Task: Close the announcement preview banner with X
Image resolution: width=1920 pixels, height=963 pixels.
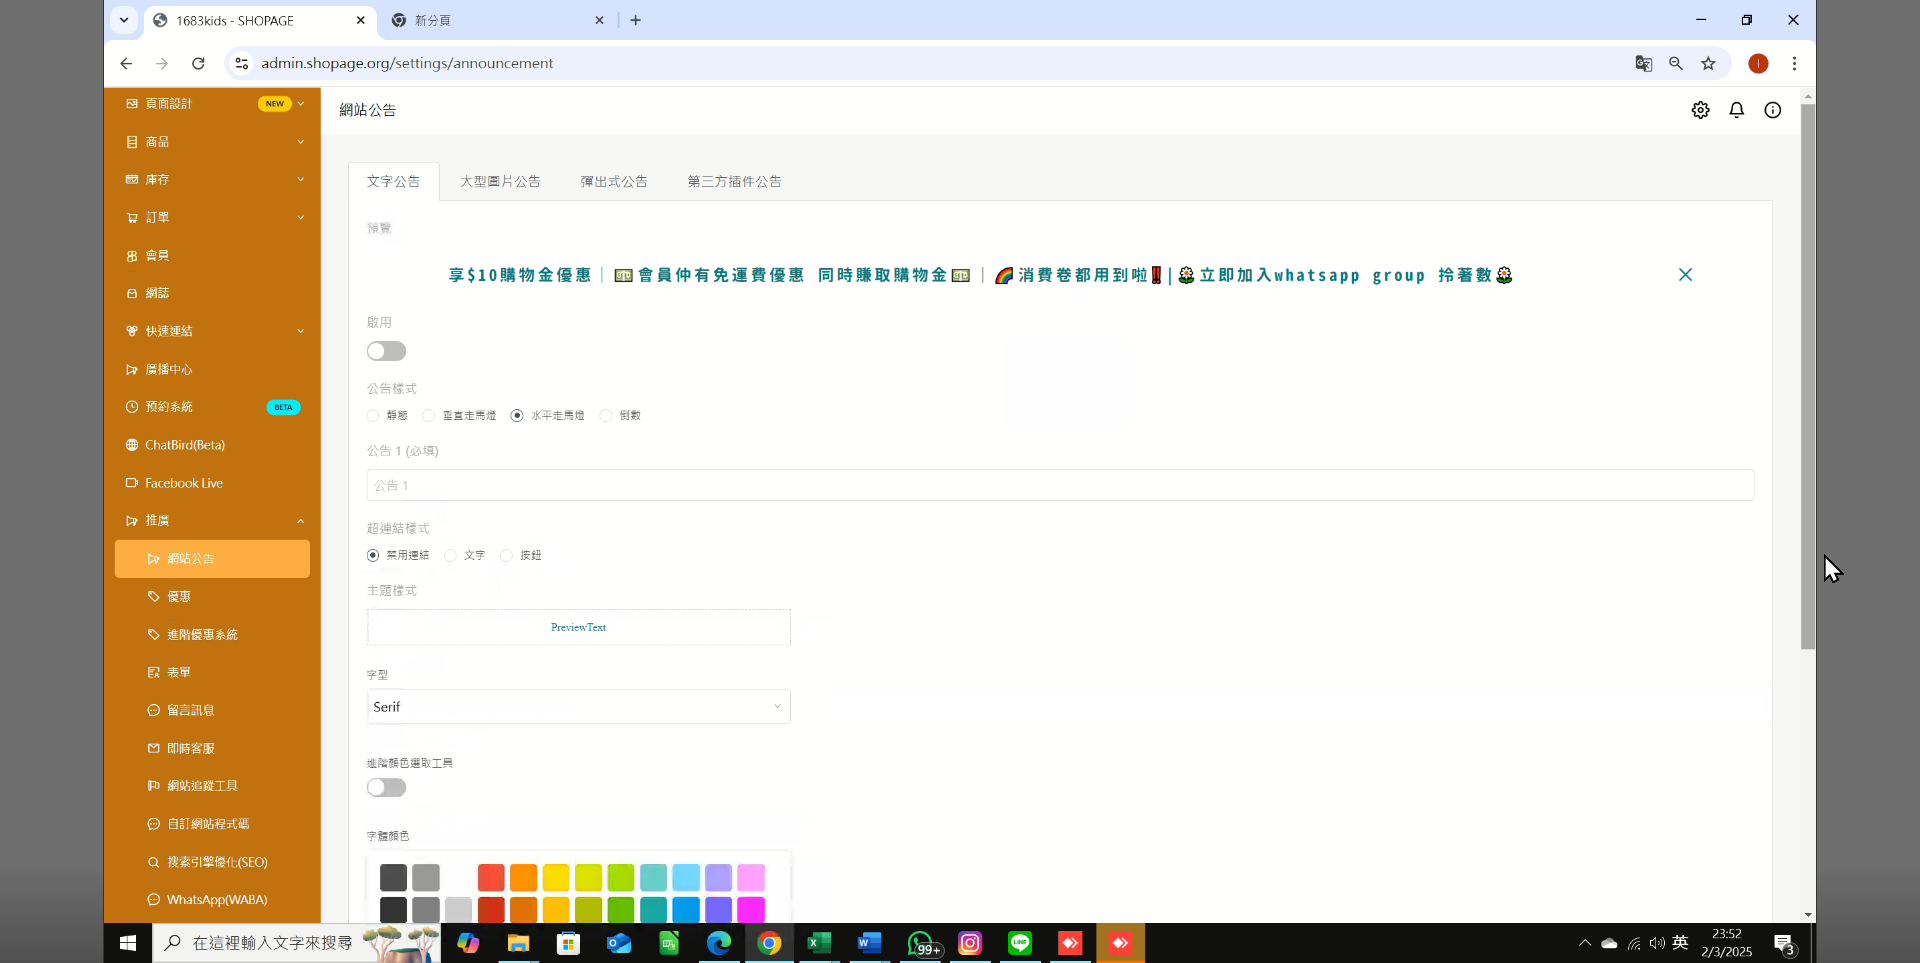Action: pyautogui.click(x=1685, y=275)
